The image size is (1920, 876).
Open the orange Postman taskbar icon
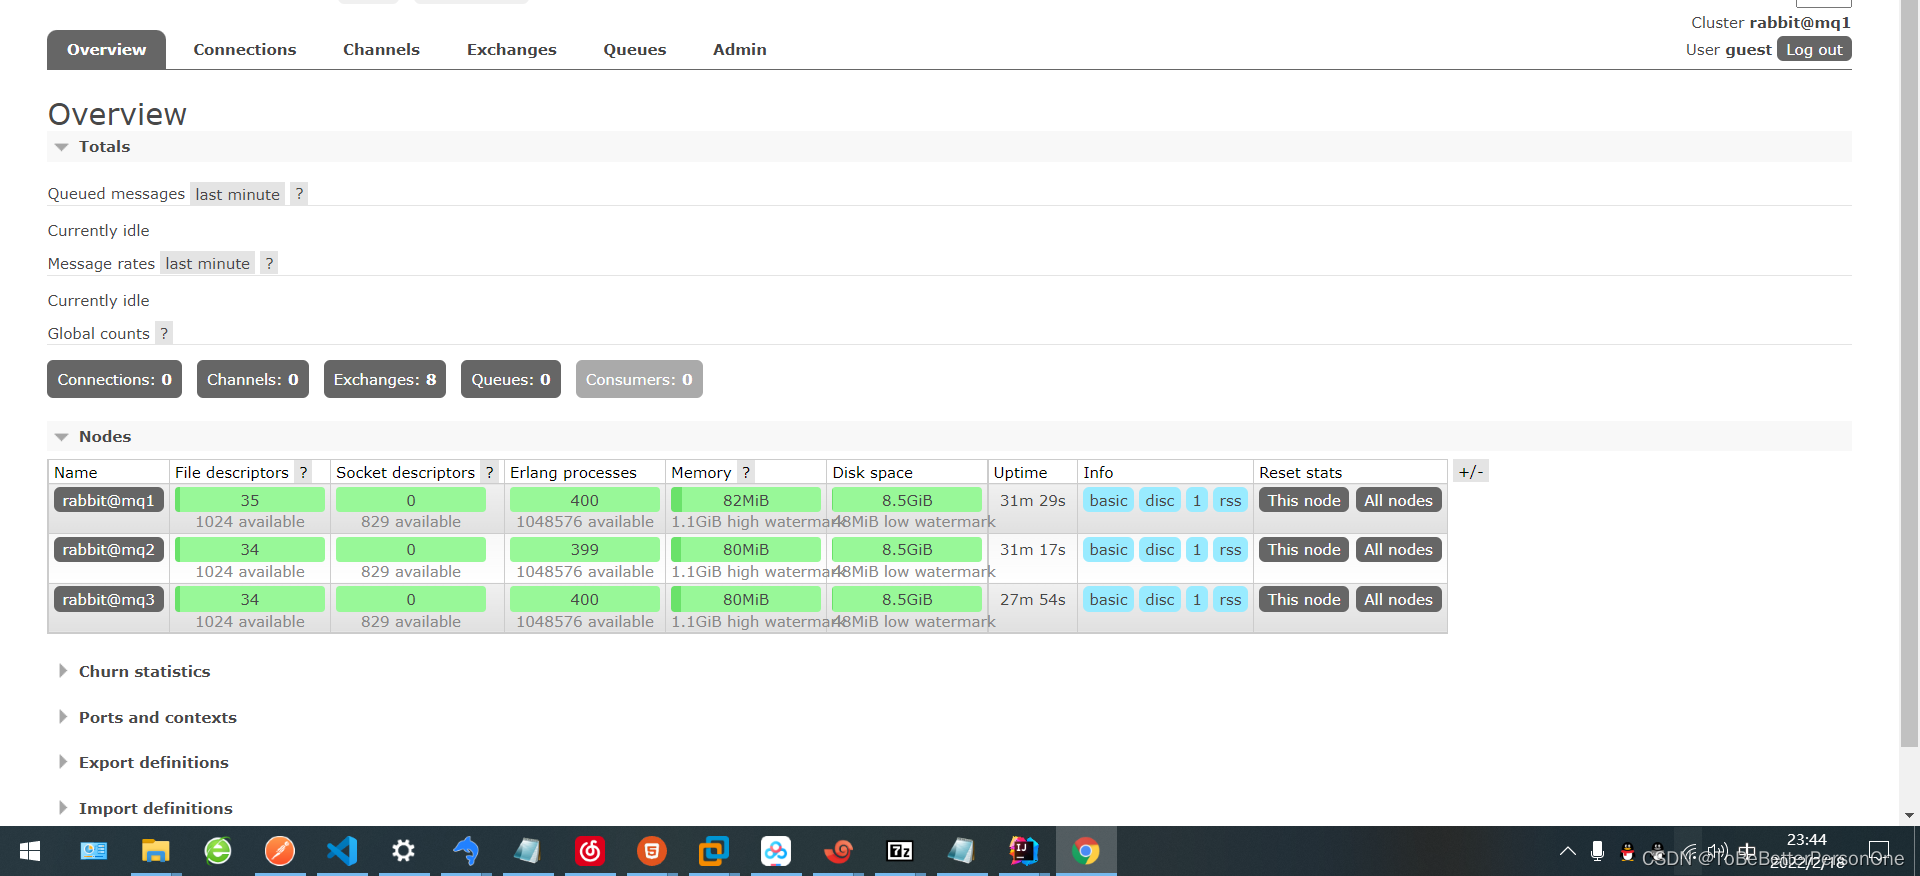(280, 851)
